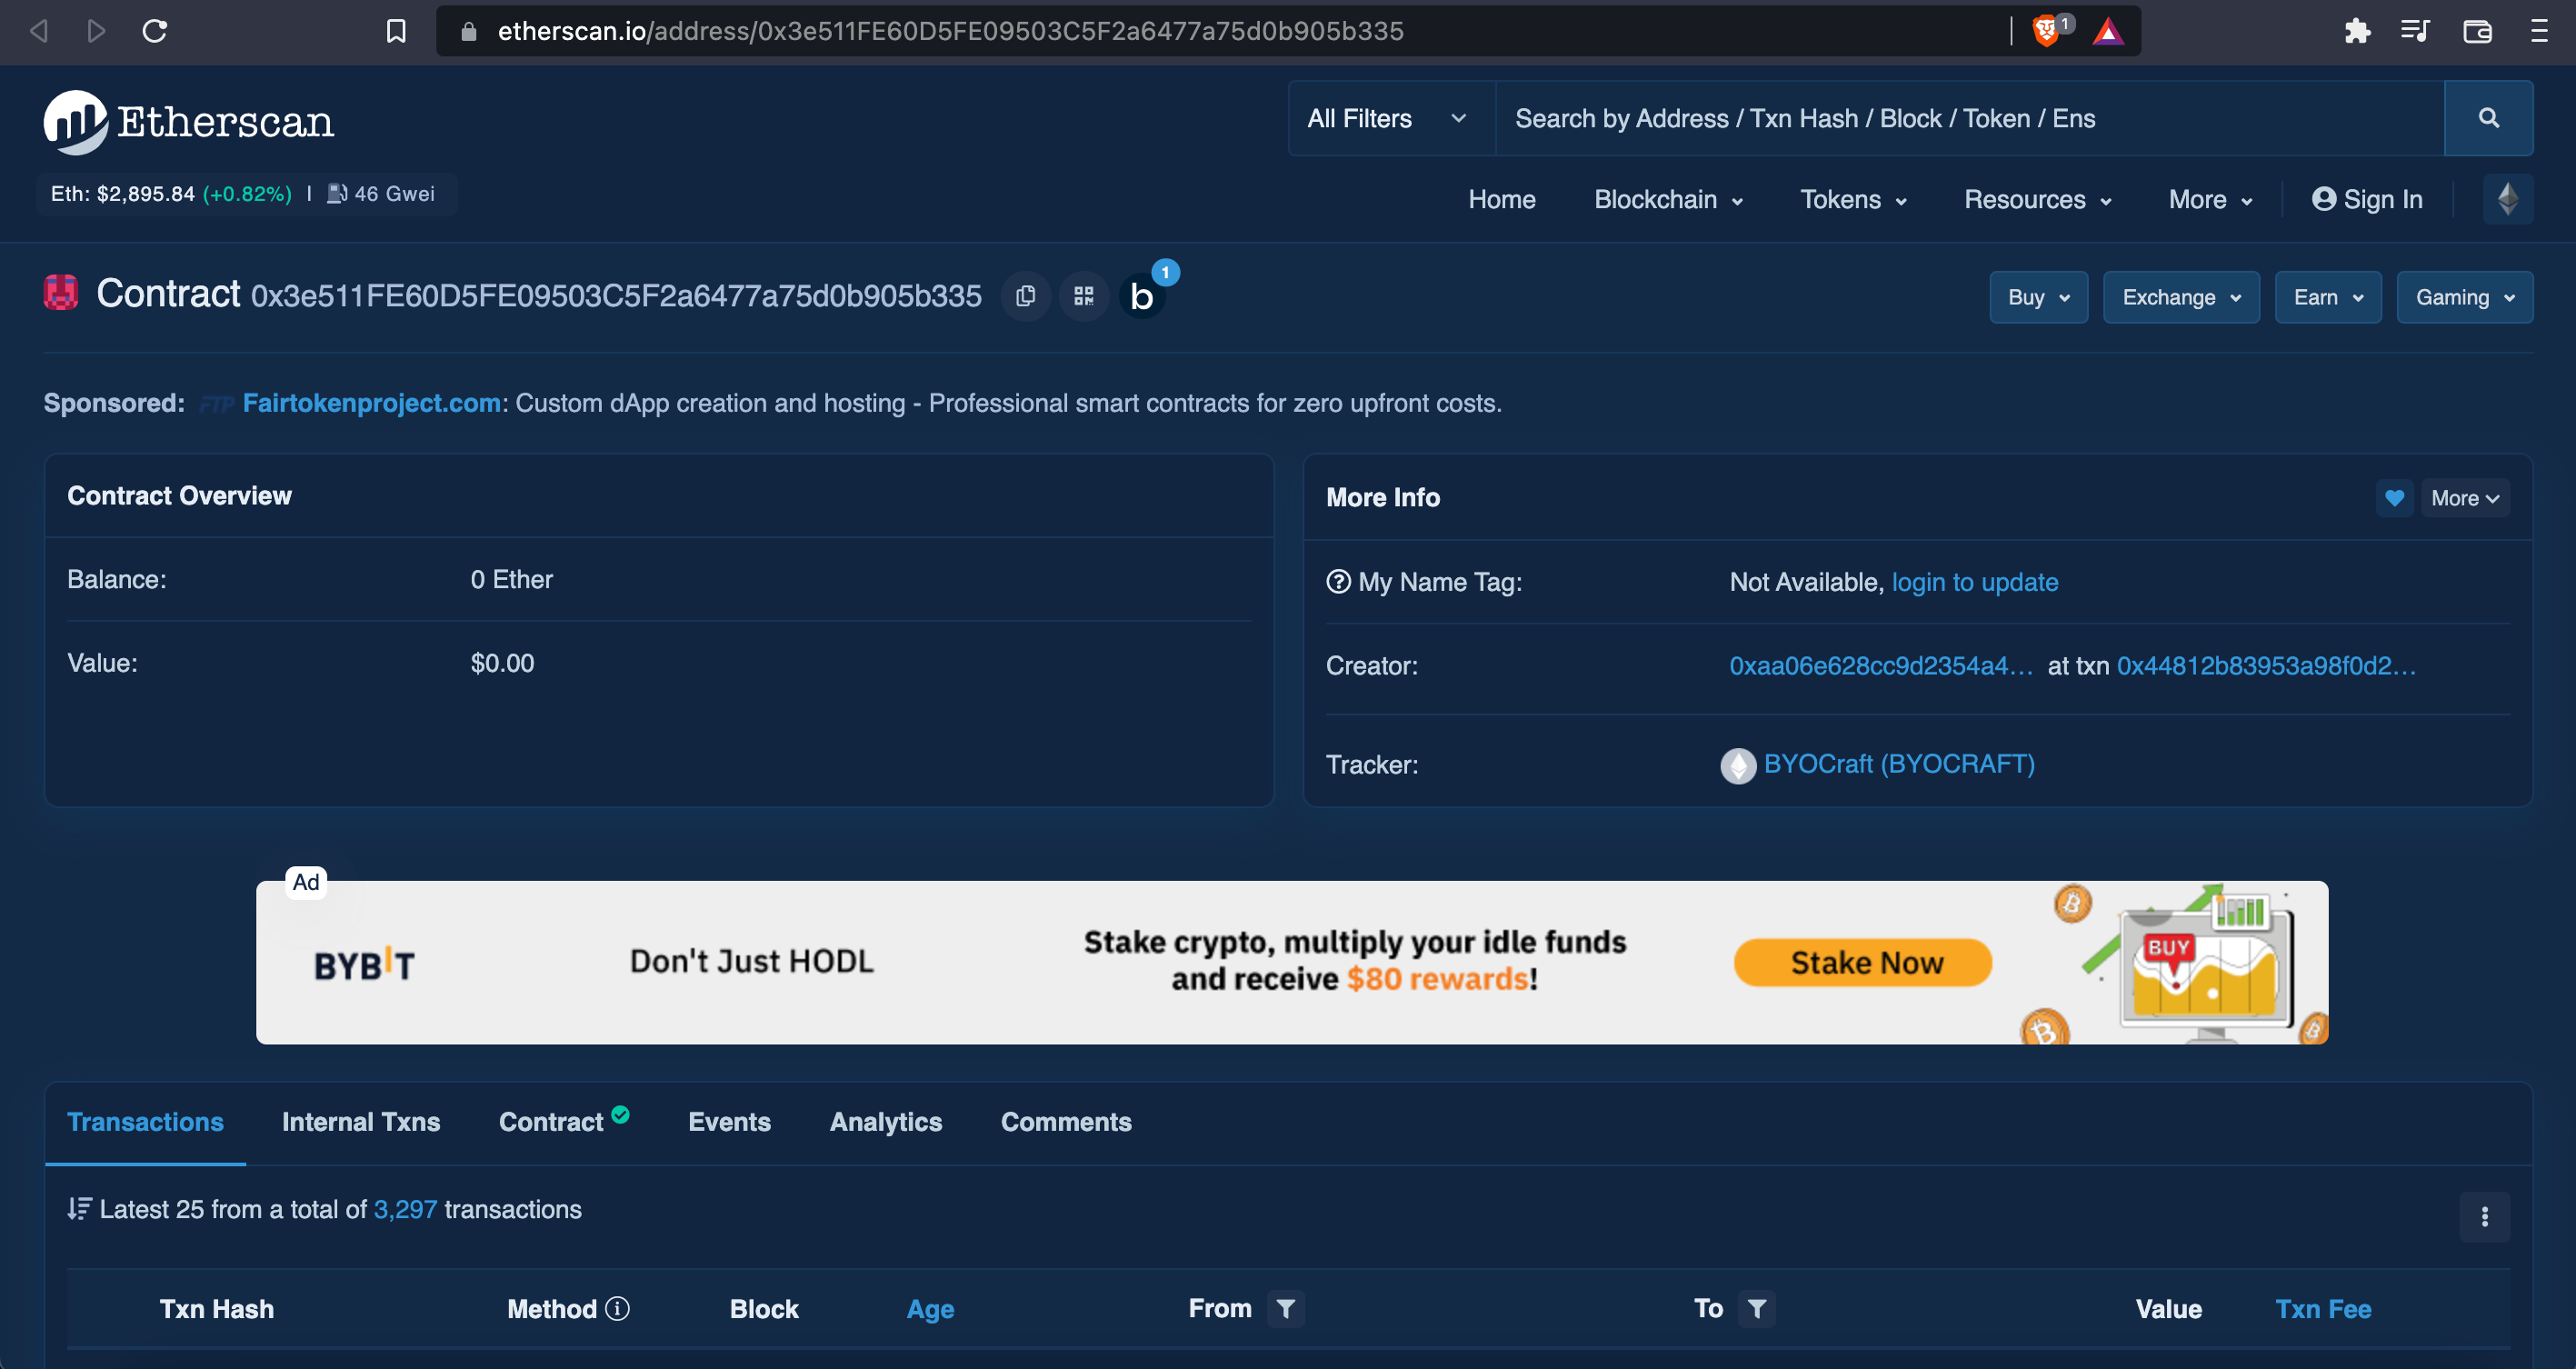Image resolution: width=2576 pixels, height=1369 pixels.
Task: Click the Stake Now button in Bybit ad
Action: pos(1862,962)
